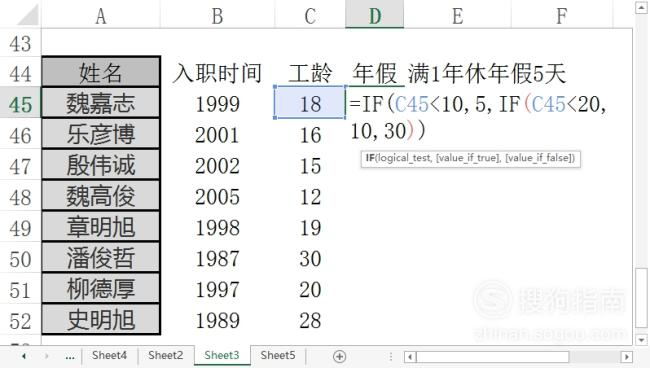Select the Sheet3 tab

[x=222, y=356]
